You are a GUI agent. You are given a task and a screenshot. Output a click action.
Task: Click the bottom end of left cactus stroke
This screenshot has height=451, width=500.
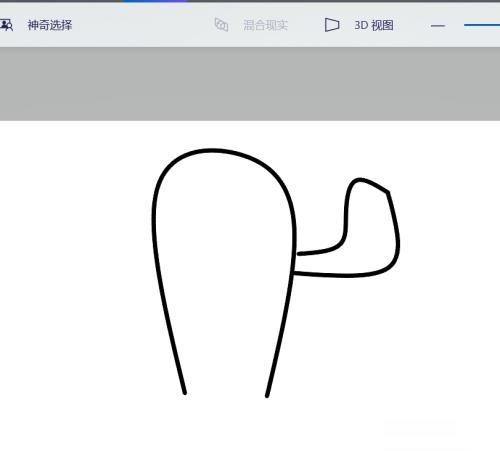tap(185, 393)
